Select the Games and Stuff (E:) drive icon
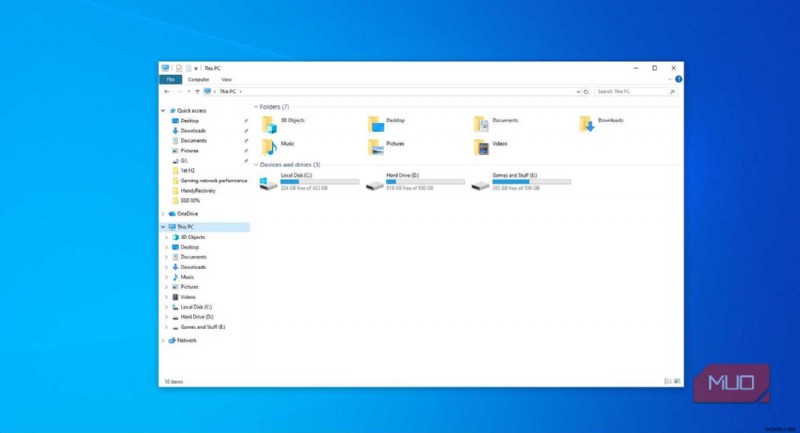 coord(480,185)
